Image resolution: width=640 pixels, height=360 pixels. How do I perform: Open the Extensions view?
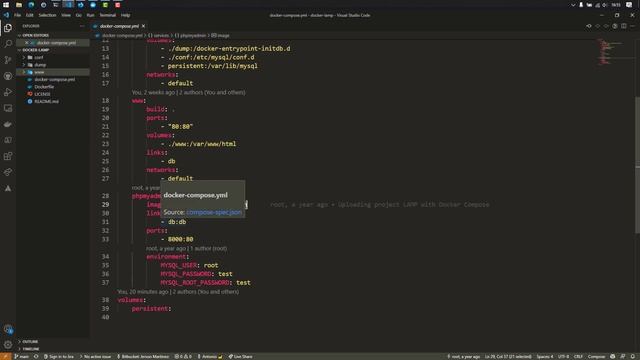pyautogui.click(x=8, y=156)
